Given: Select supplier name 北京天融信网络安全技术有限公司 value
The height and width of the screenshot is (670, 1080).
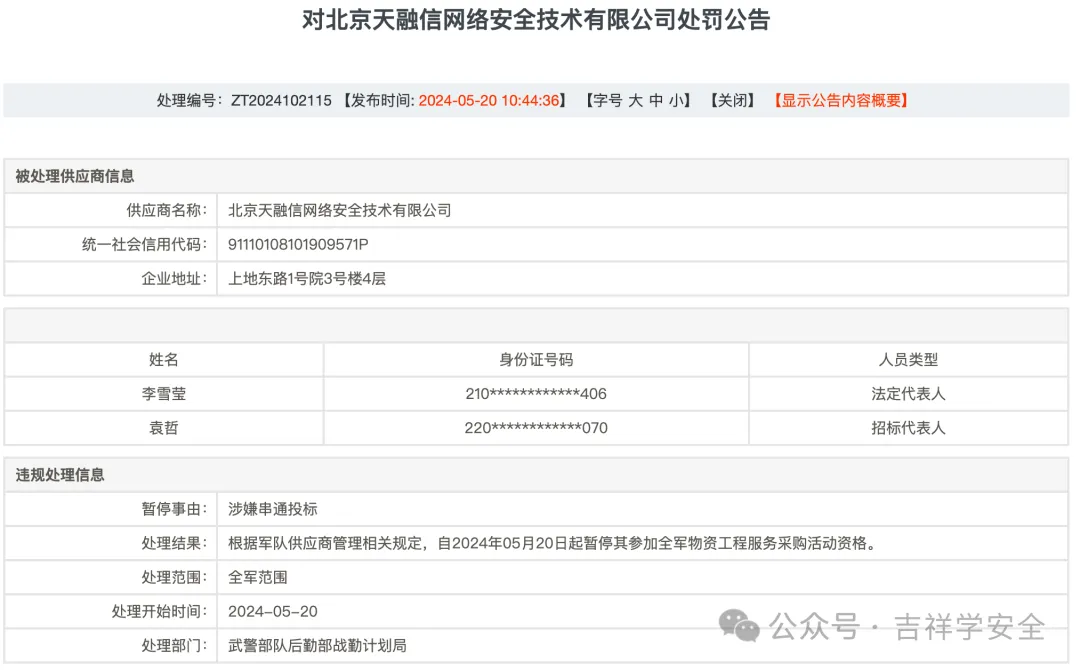Looking at the screenshot, I should pos(340,211).
